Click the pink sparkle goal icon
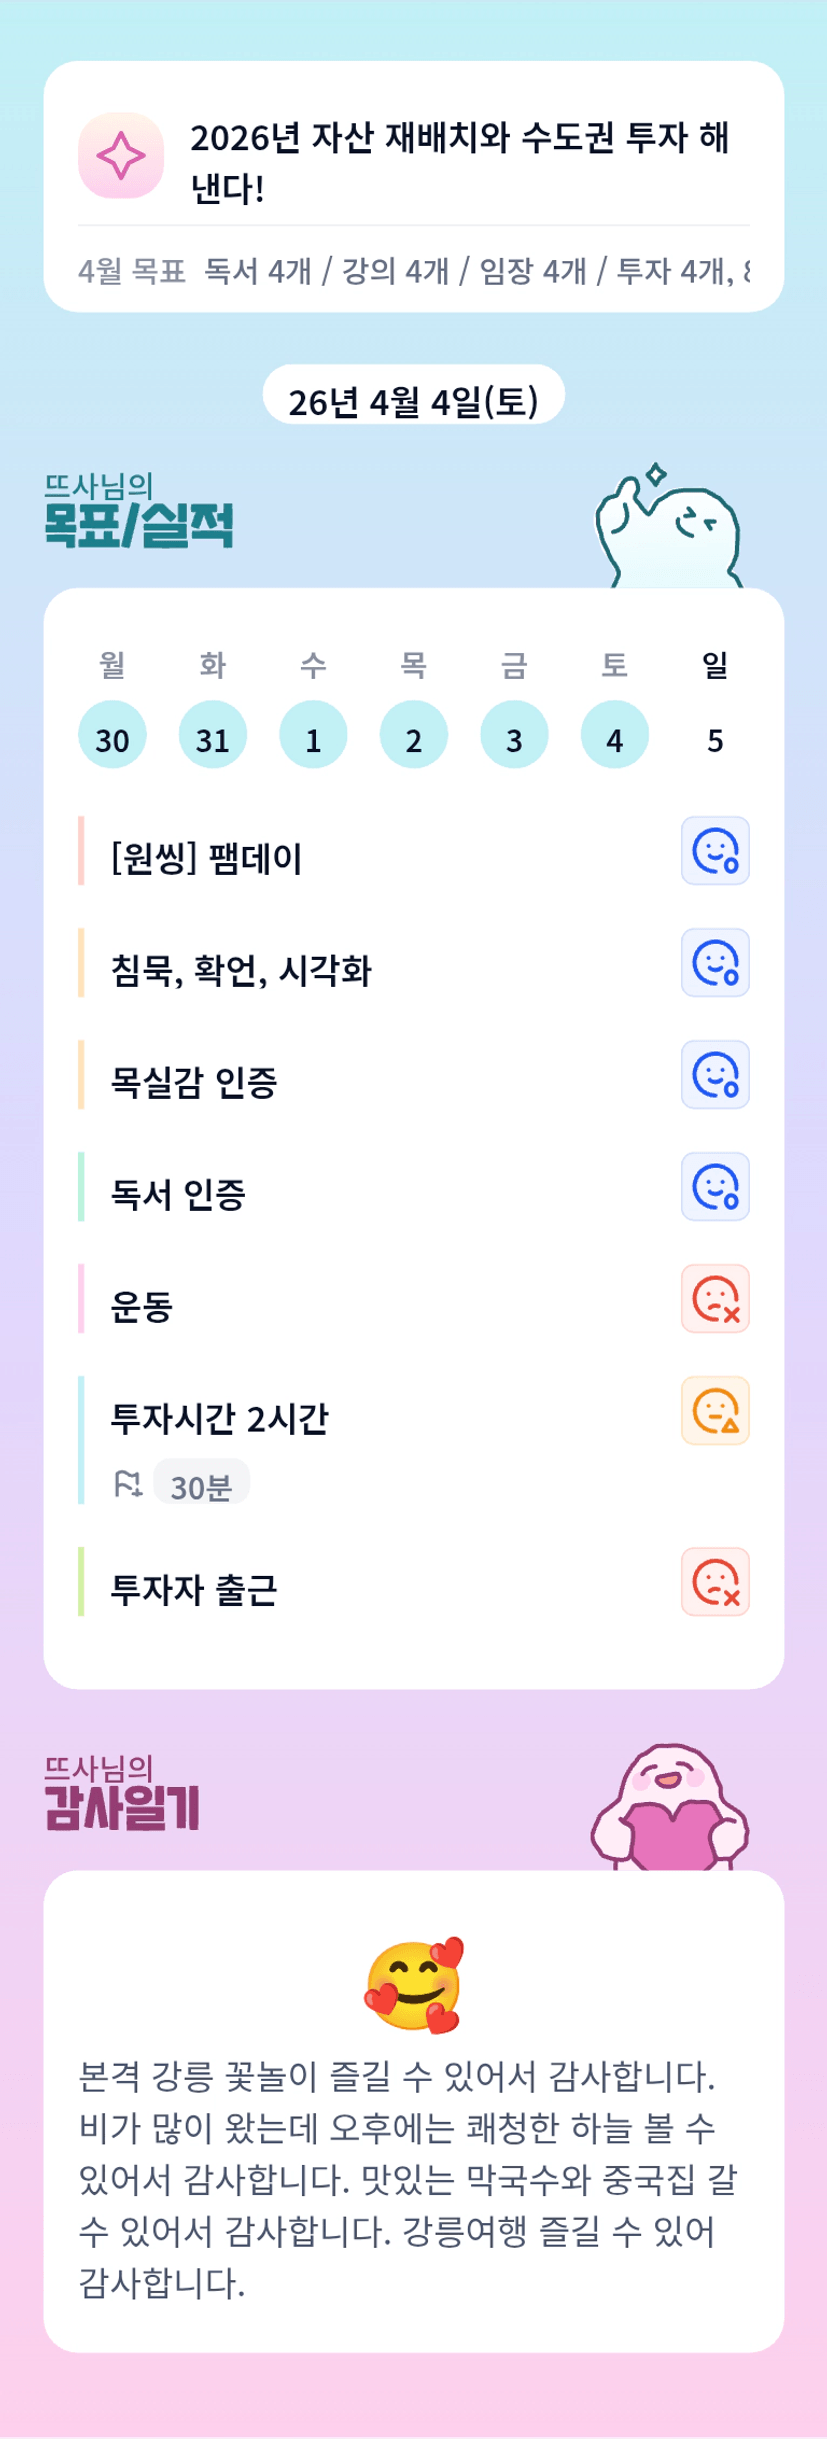This screenshot has width=827, height=2440. click(x=121, y=156)
